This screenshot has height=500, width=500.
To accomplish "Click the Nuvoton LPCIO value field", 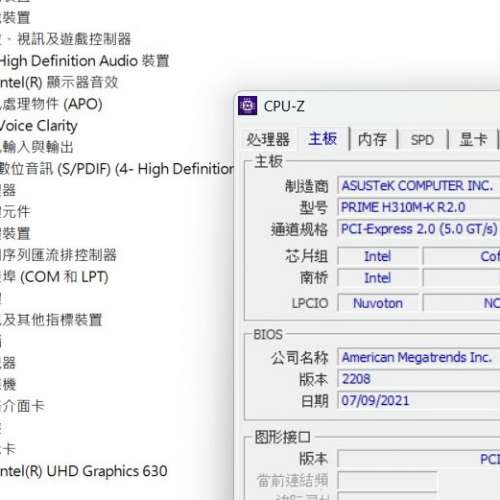I will coord(378,303).
